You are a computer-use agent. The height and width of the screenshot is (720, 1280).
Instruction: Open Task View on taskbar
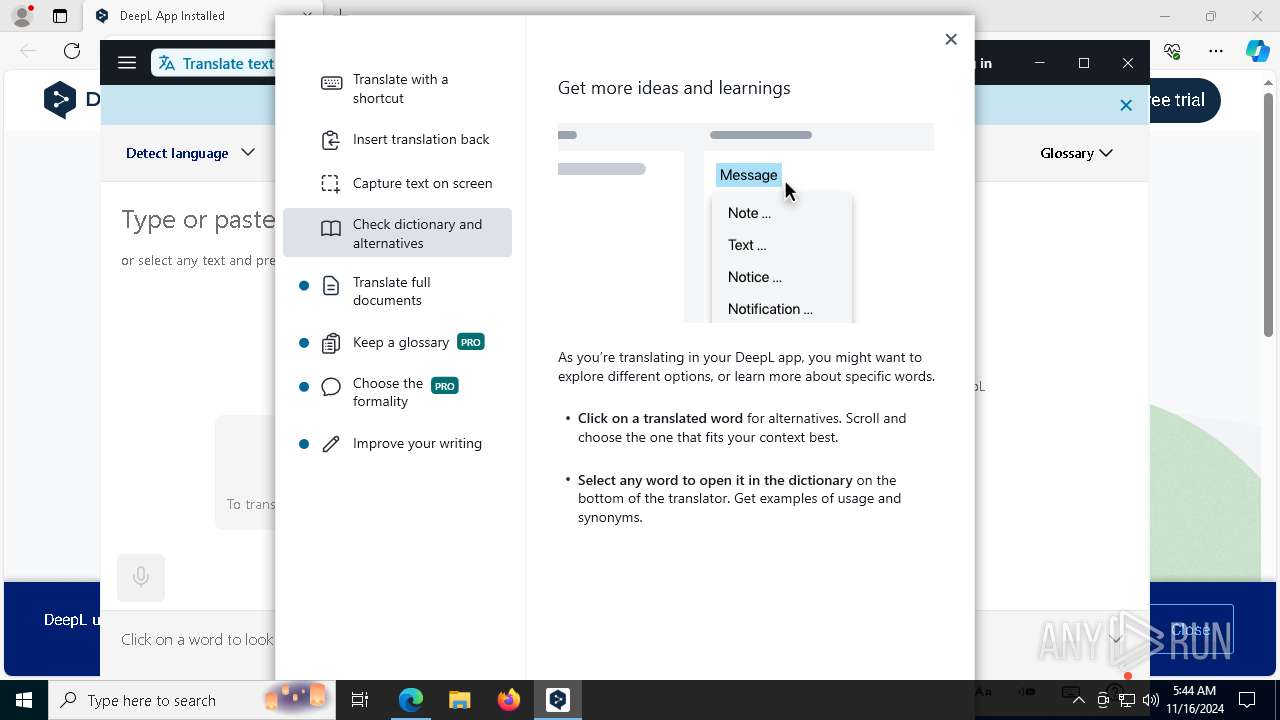(x=360, y=700)
